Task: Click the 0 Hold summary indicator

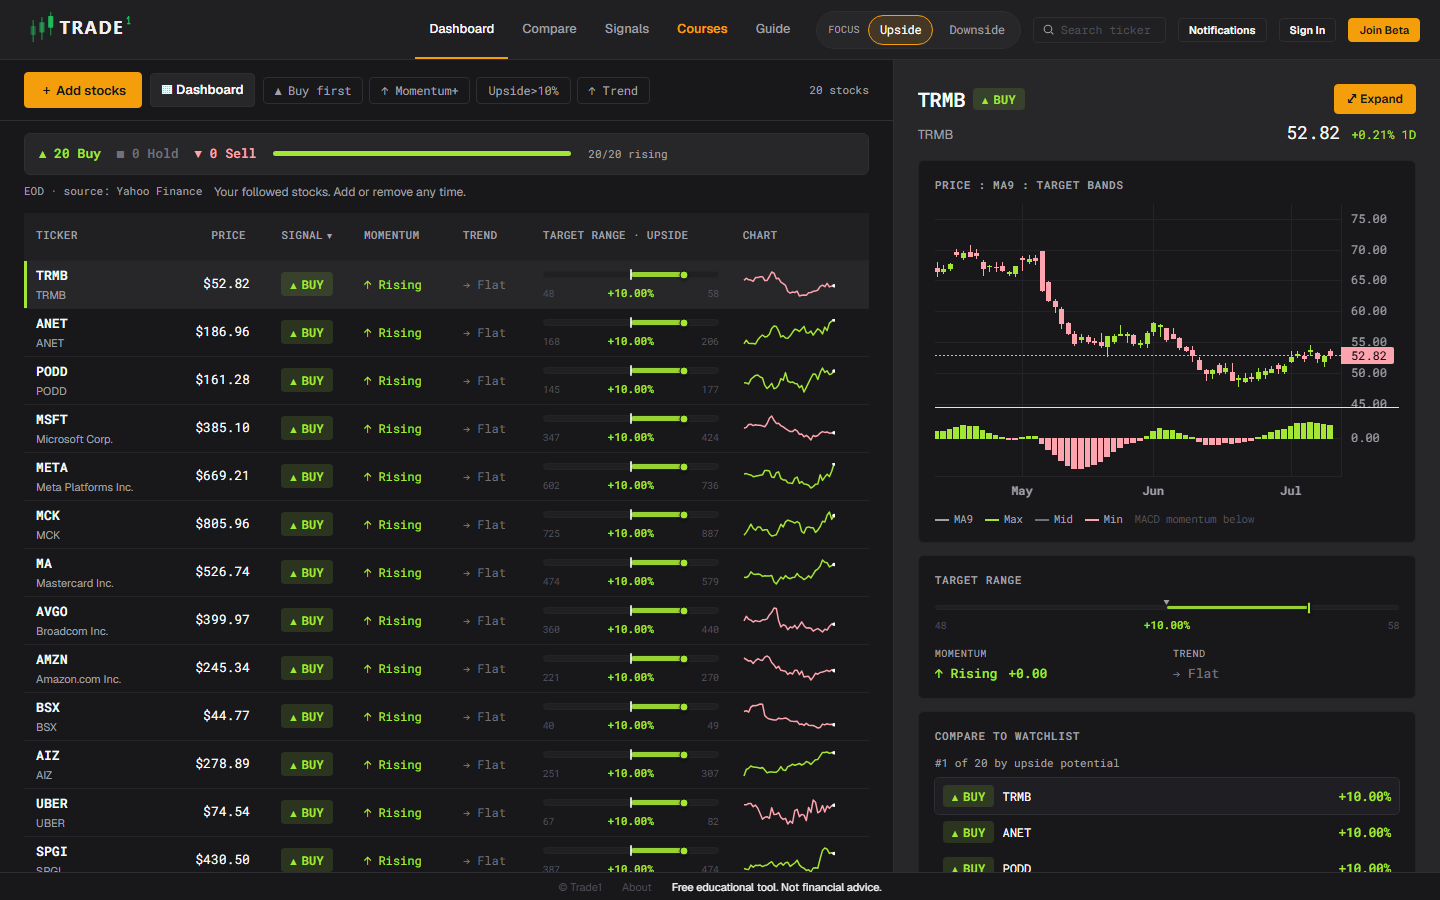Action: tap(147, 154)
